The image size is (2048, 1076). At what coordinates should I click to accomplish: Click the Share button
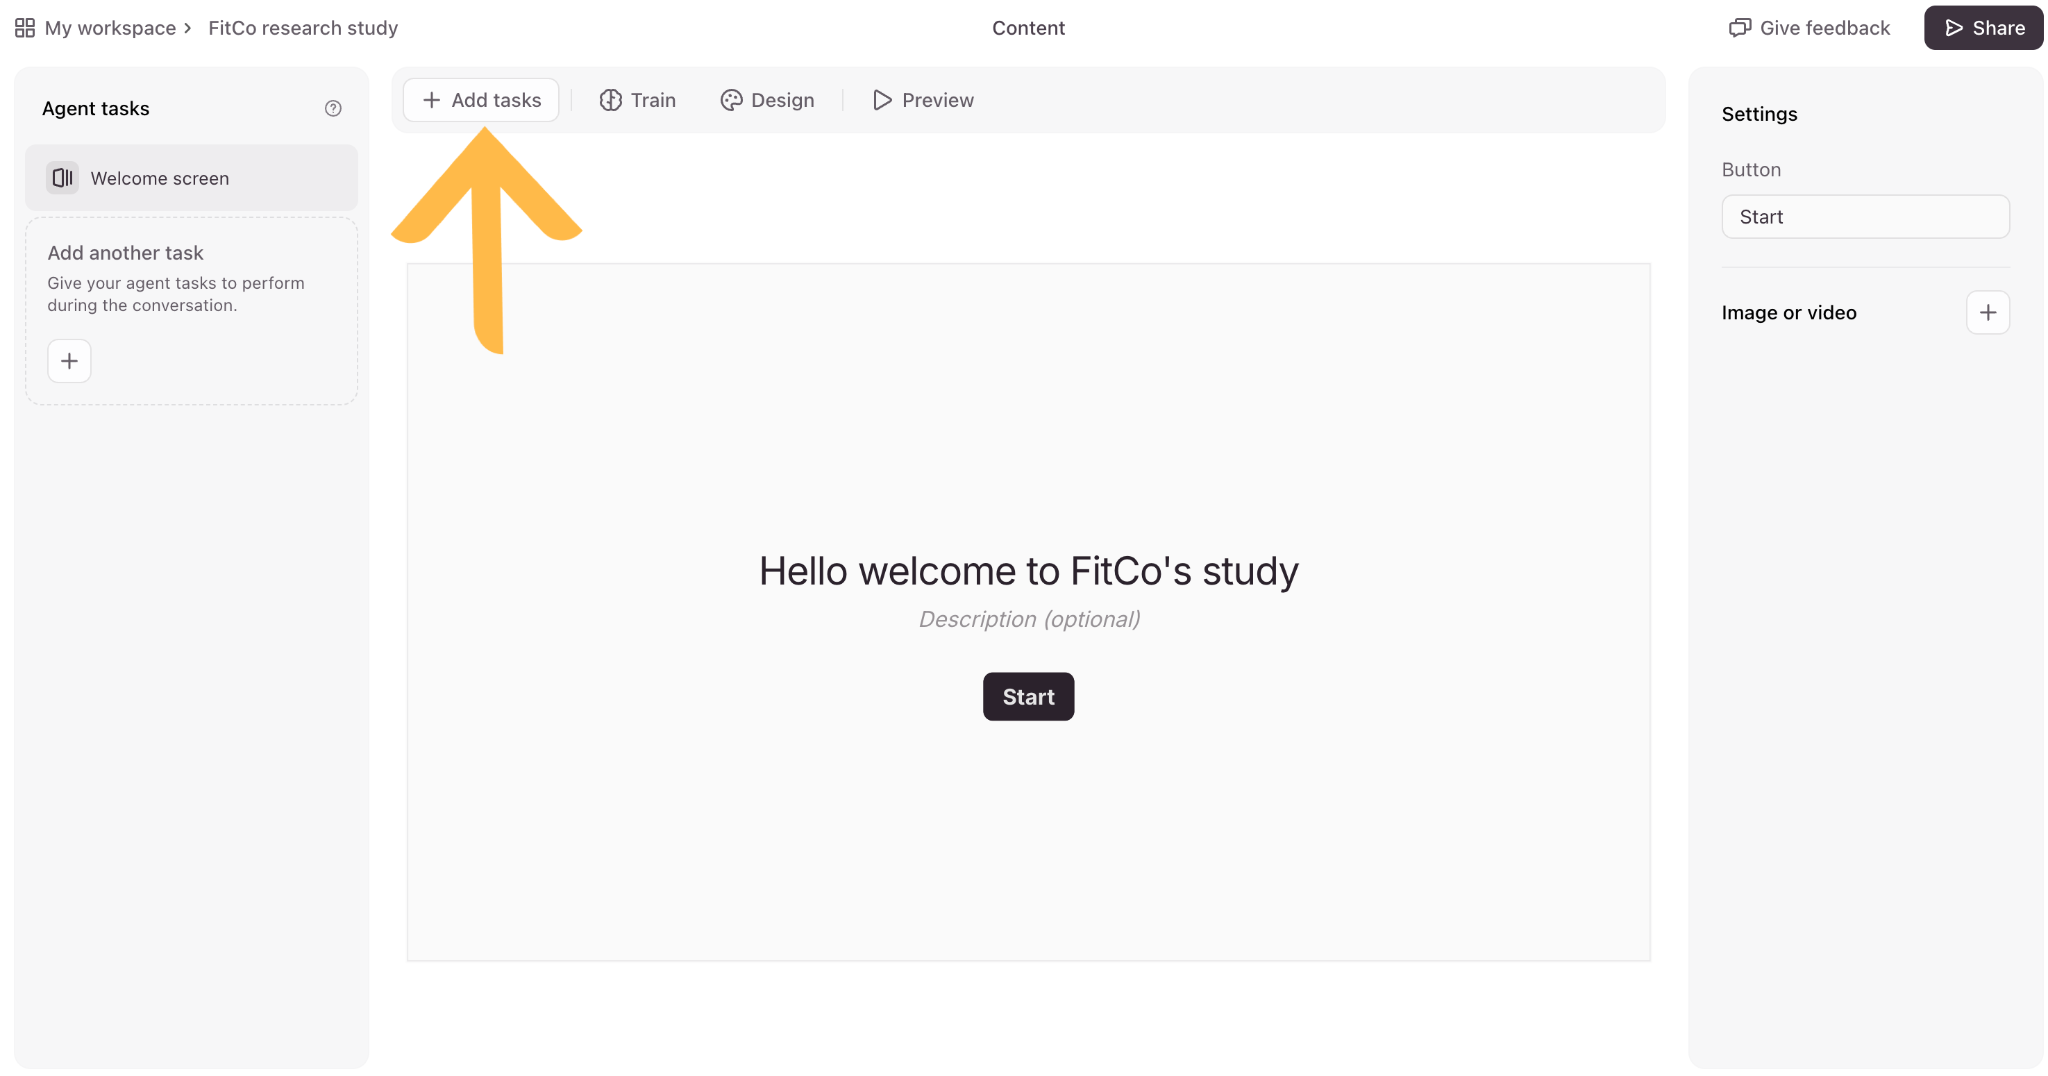(1984, 28)
